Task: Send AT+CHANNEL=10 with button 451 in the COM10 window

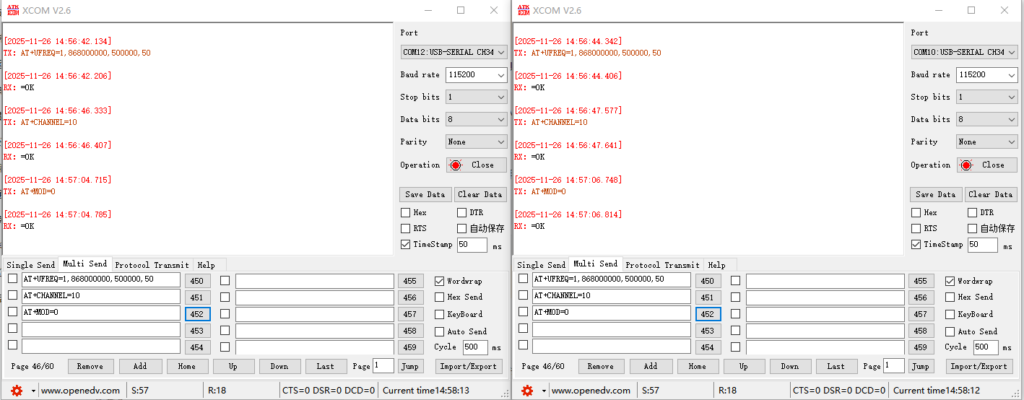Action: 707,297
